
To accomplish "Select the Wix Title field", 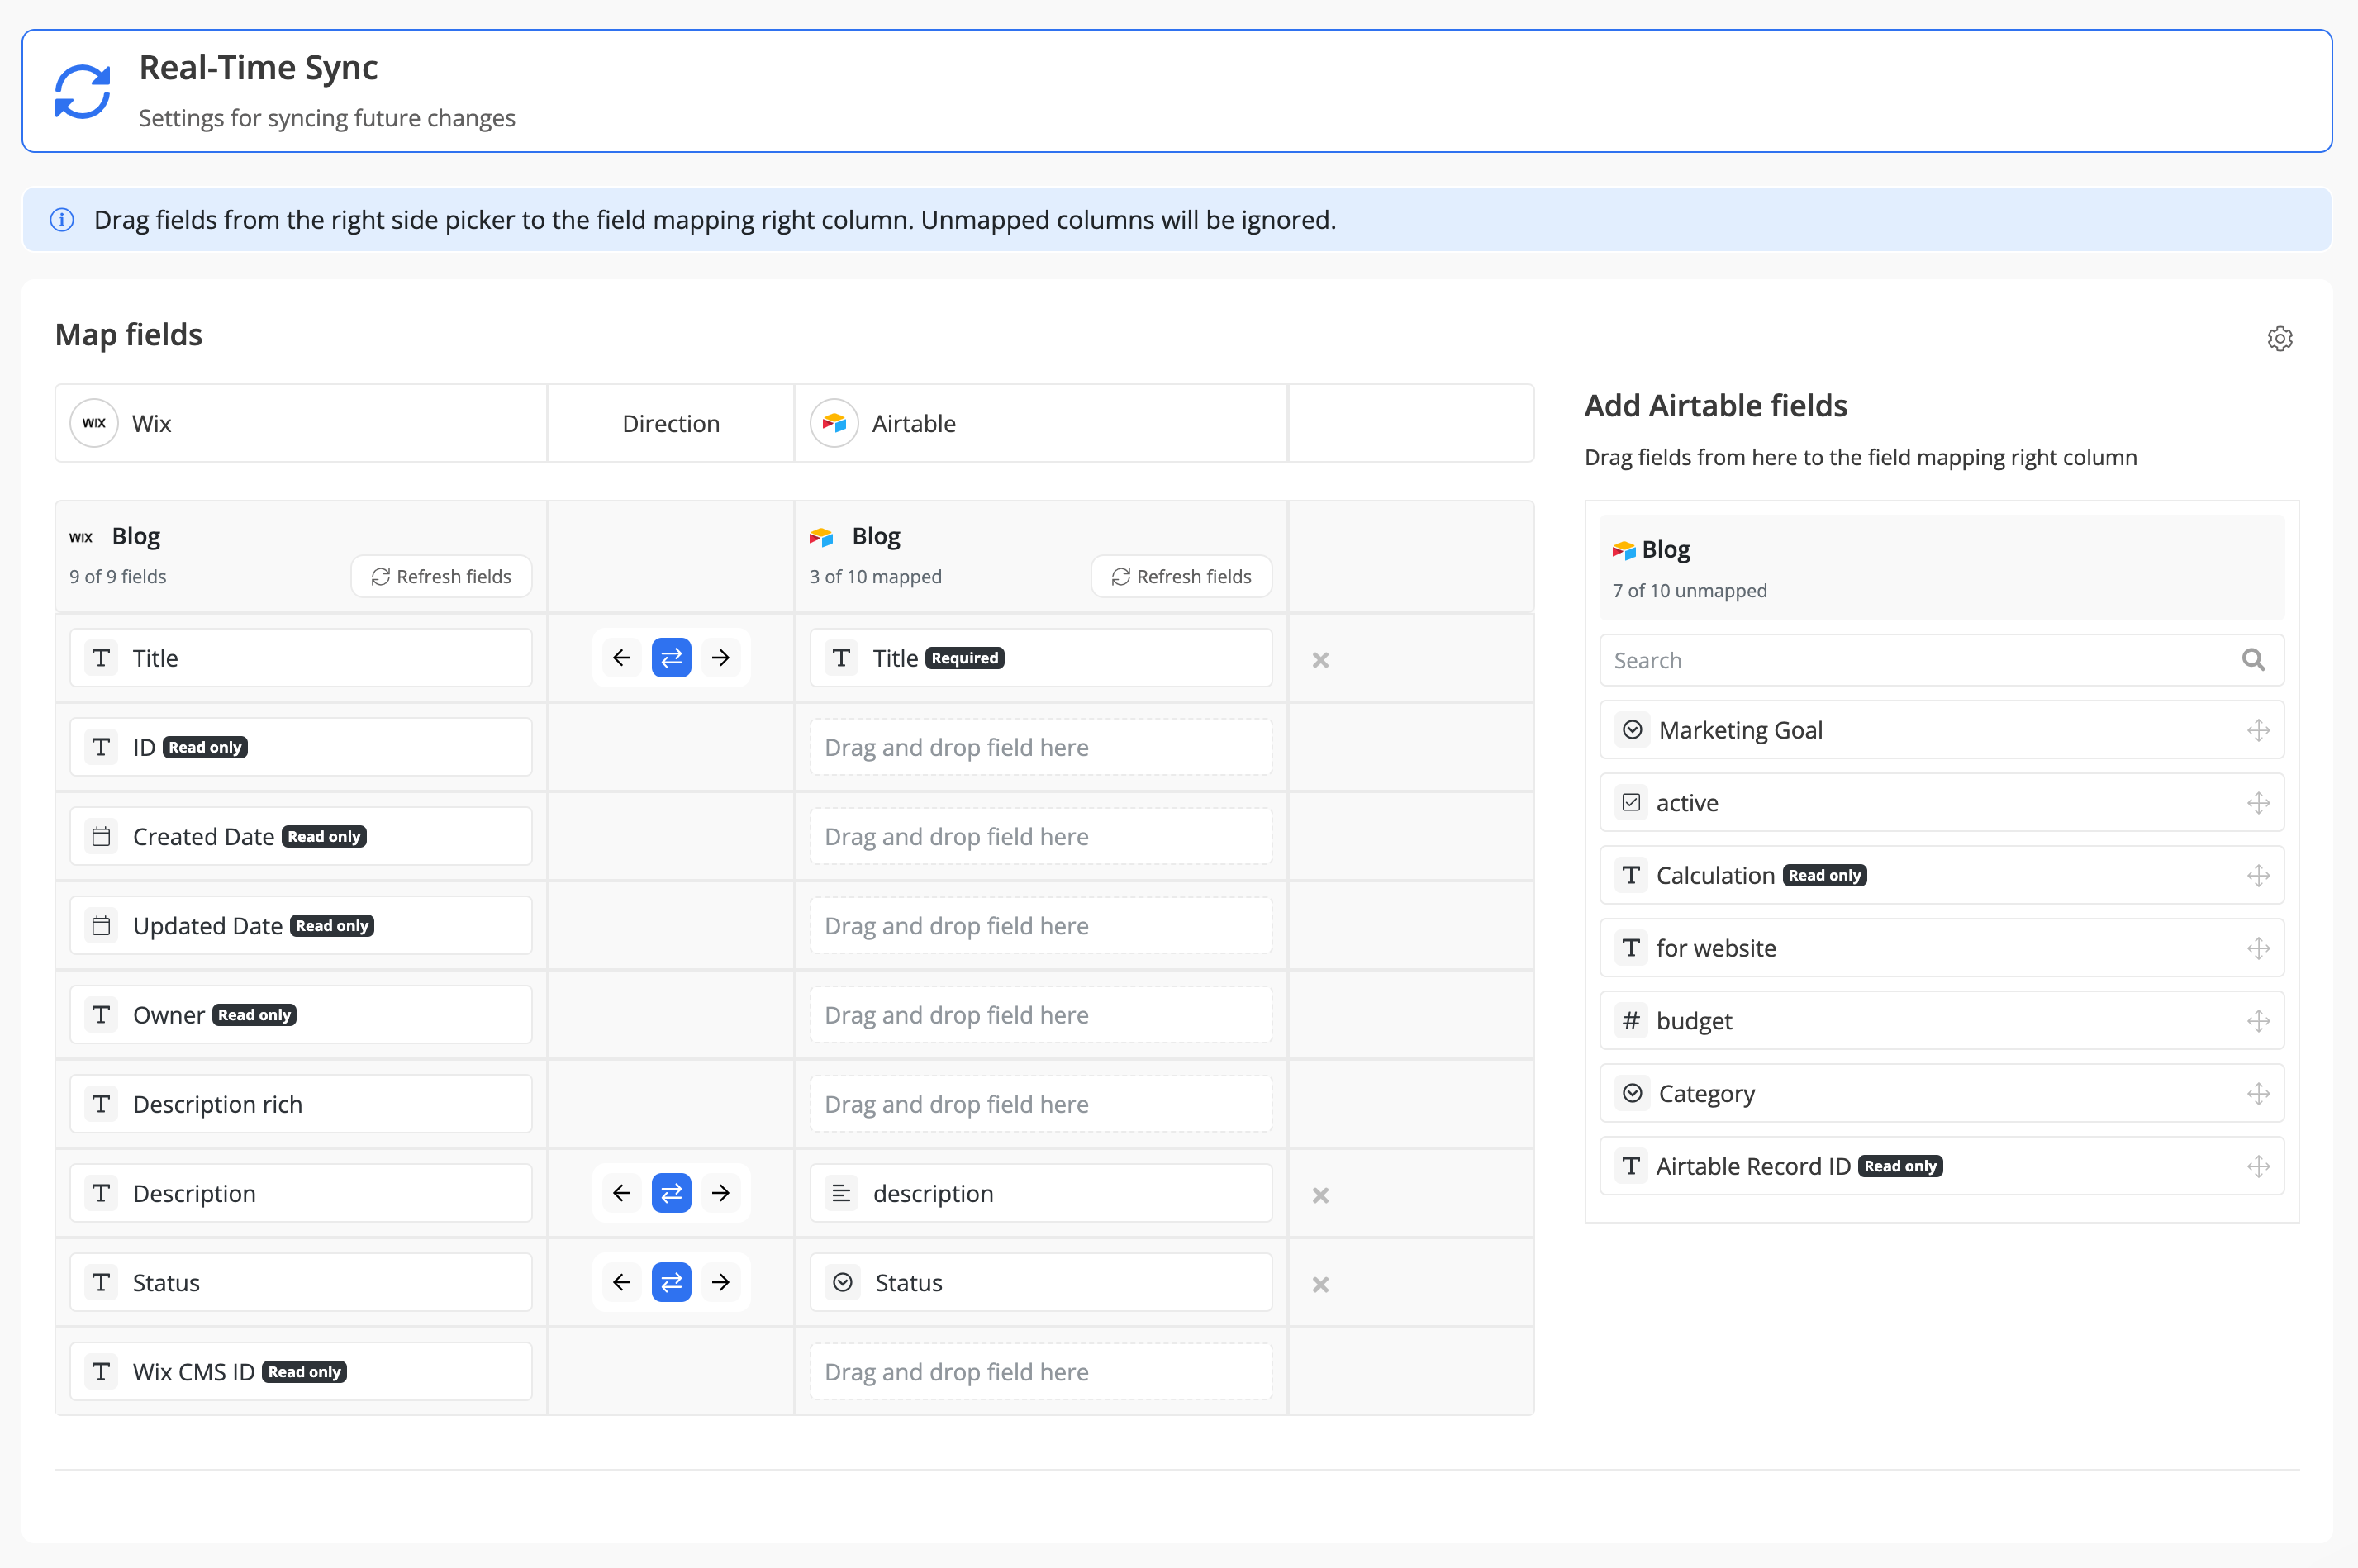I will [301, 658].
